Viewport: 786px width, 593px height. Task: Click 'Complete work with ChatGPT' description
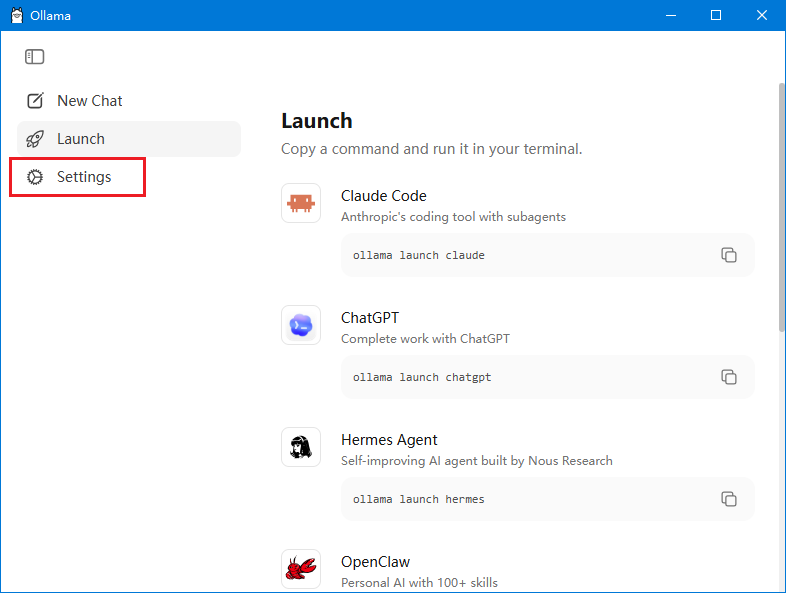click(425, 339)
